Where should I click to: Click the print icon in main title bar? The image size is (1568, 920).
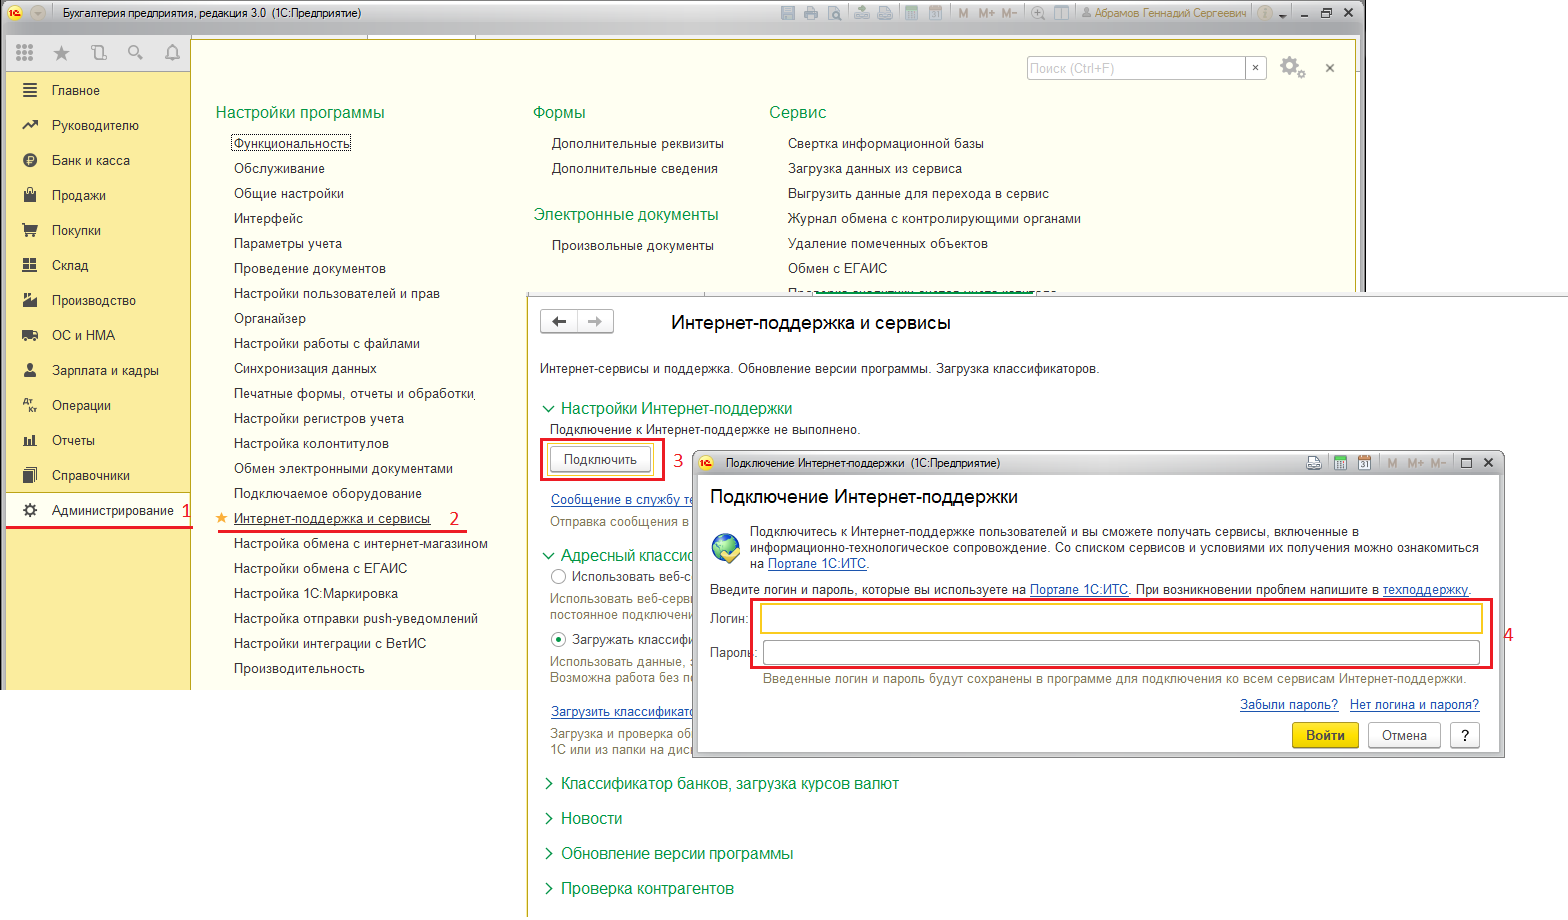coord(811,13)
